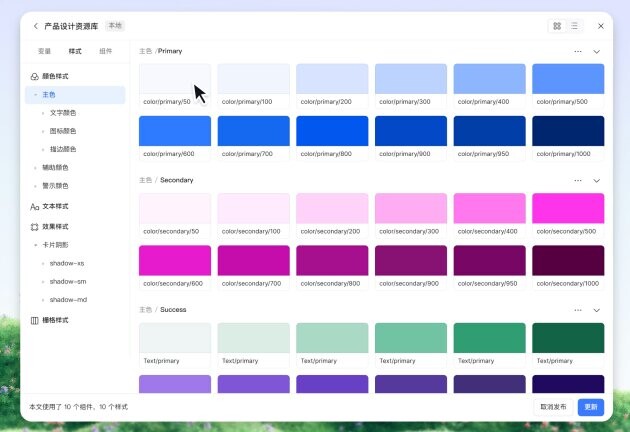
Task: Open more options for Success section
Action: click(x=578, y=310)
